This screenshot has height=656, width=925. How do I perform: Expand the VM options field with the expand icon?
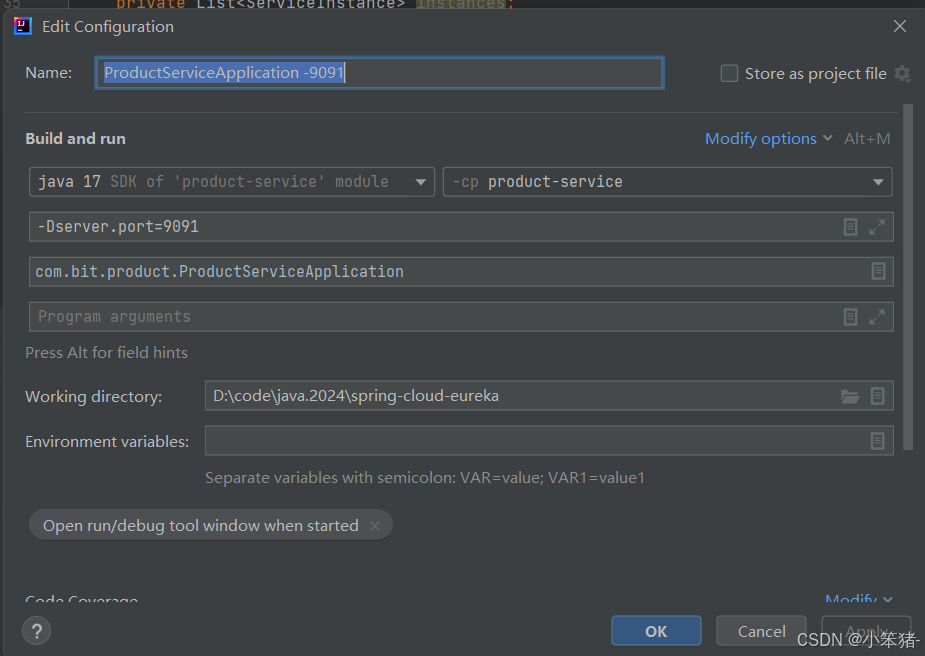click(877, 227)
